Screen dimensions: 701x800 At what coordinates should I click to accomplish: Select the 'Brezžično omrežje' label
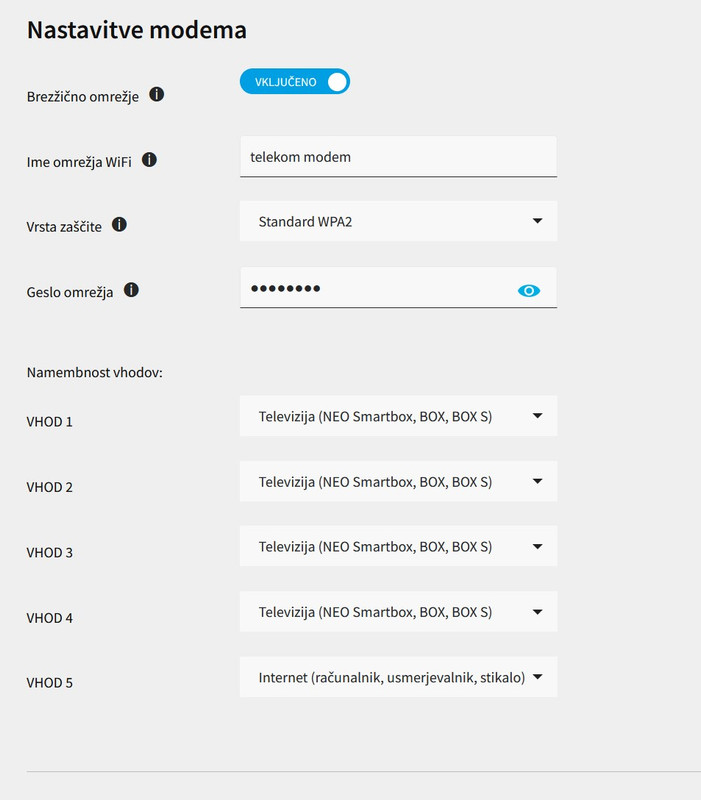[83, 96]
